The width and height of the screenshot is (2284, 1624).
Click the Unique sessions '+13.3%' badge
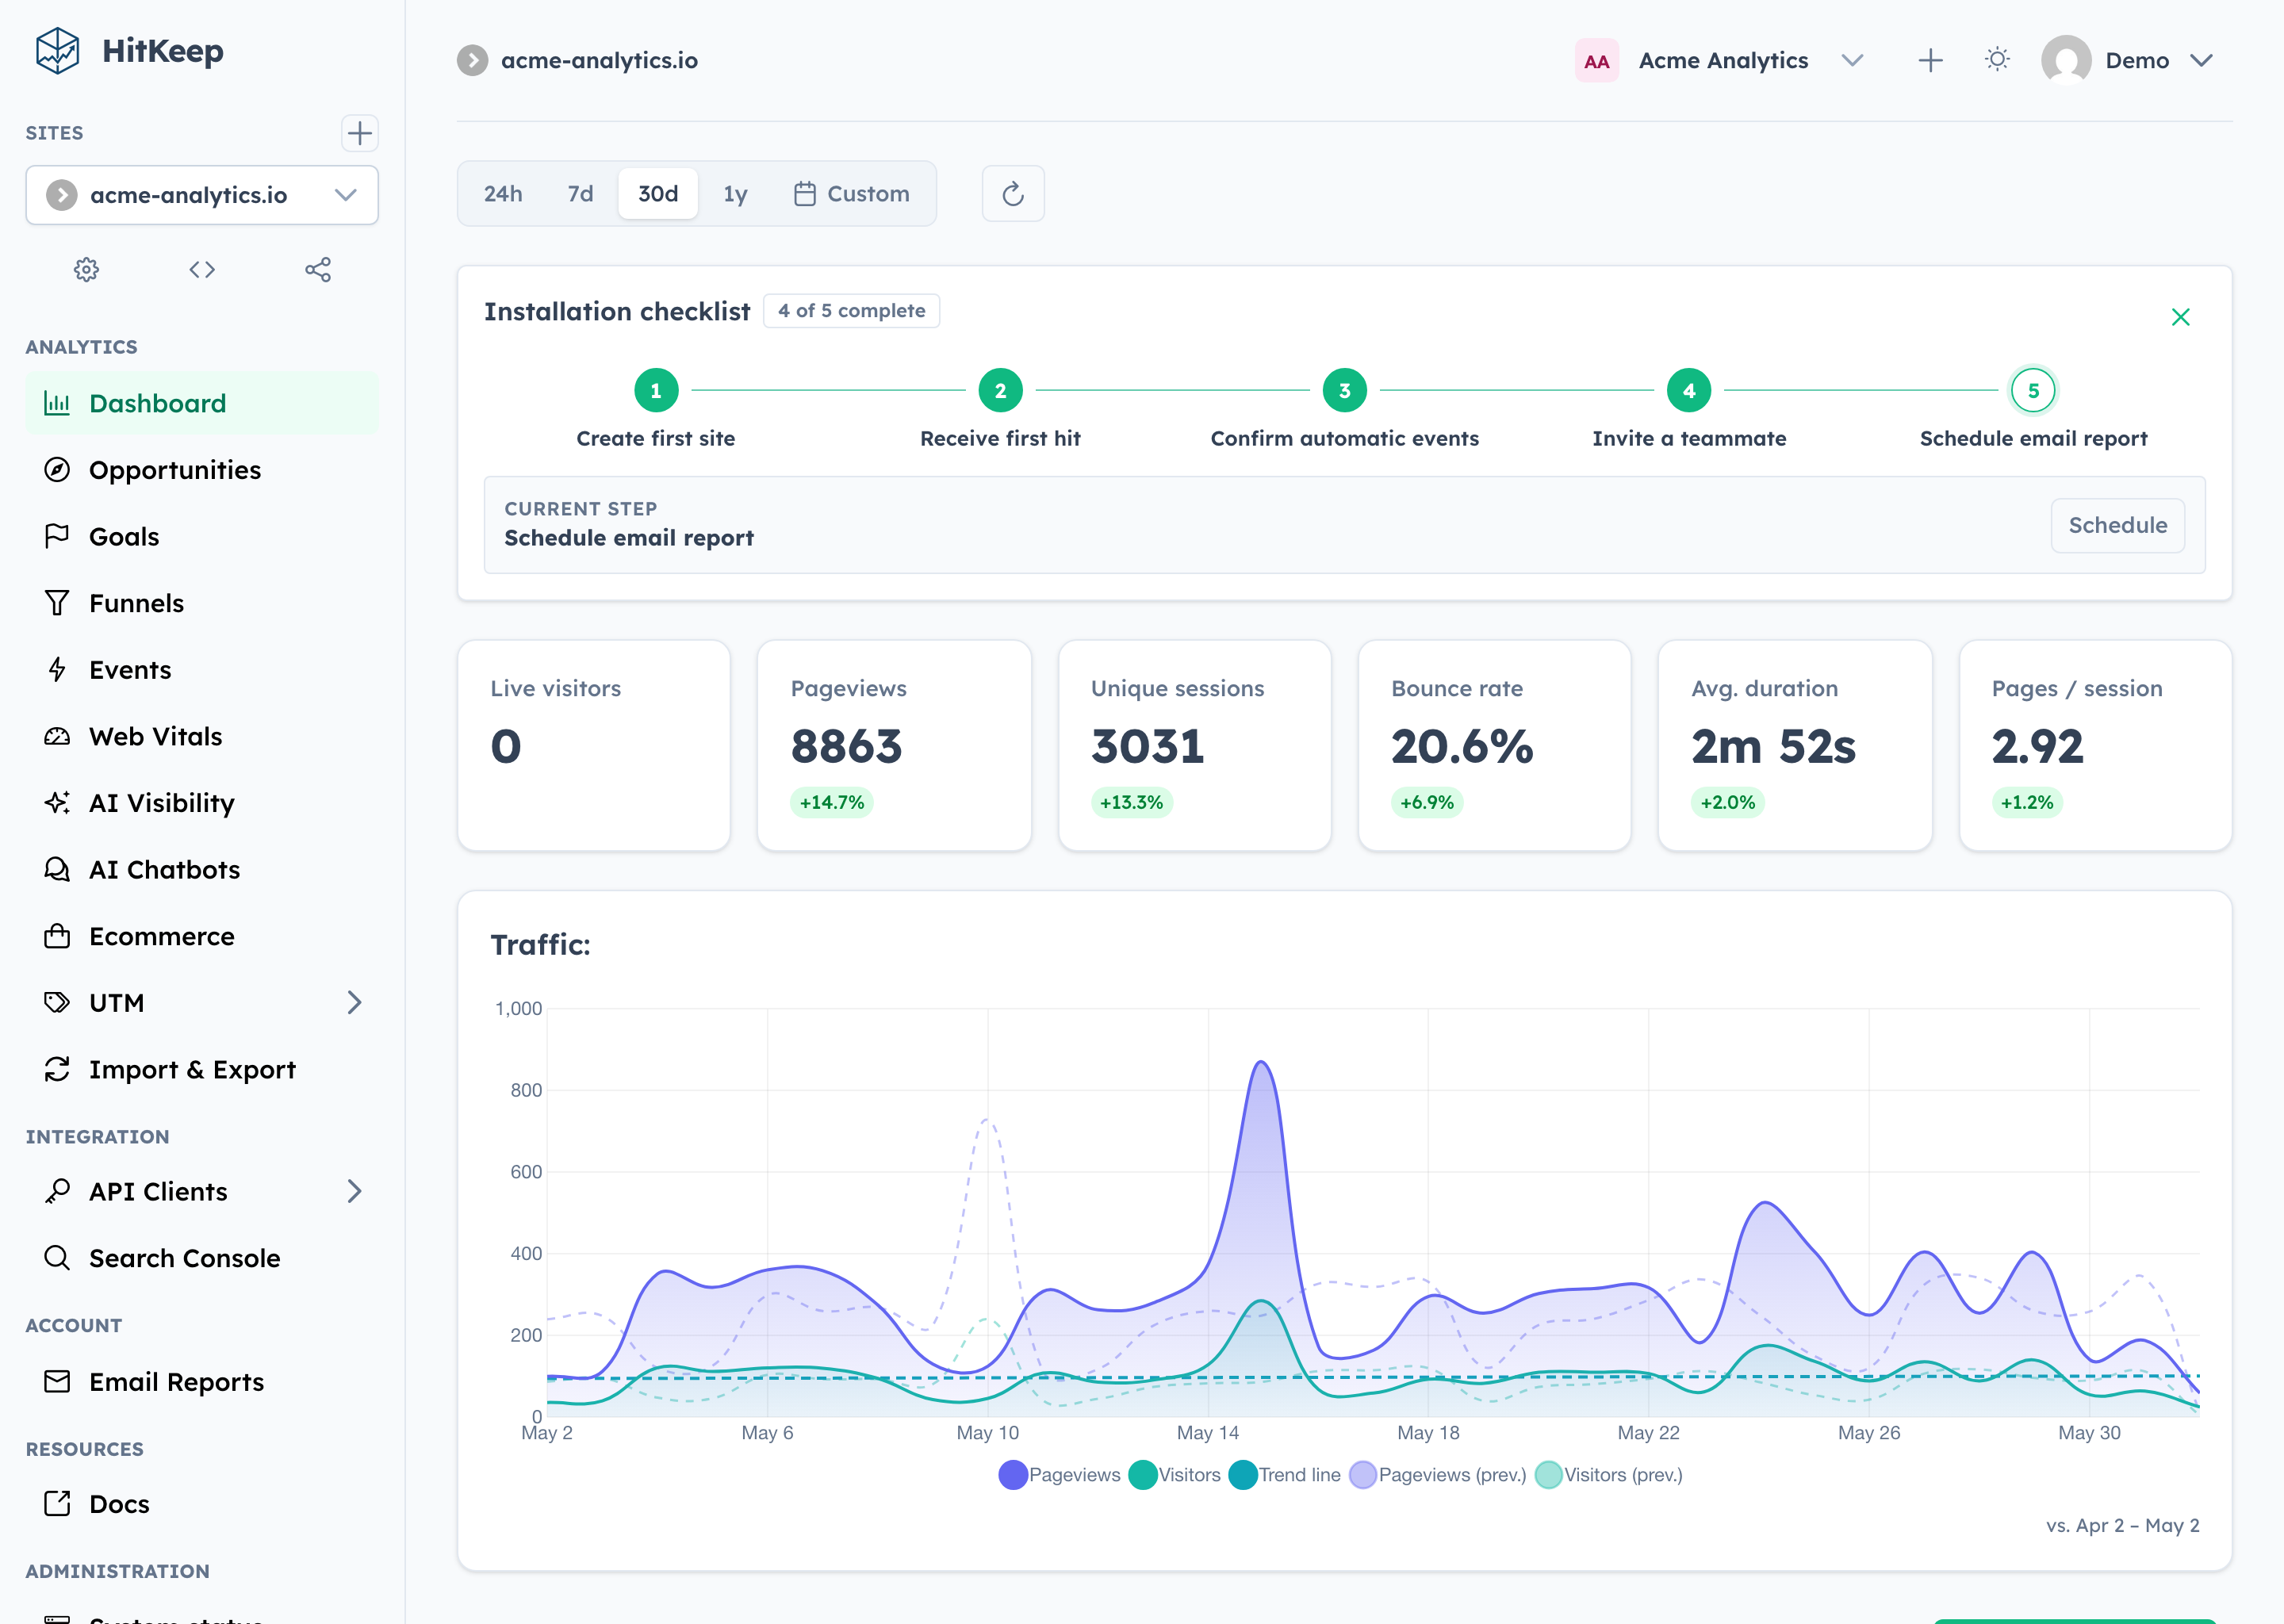pyautogui.click(x=1132, y=802)
